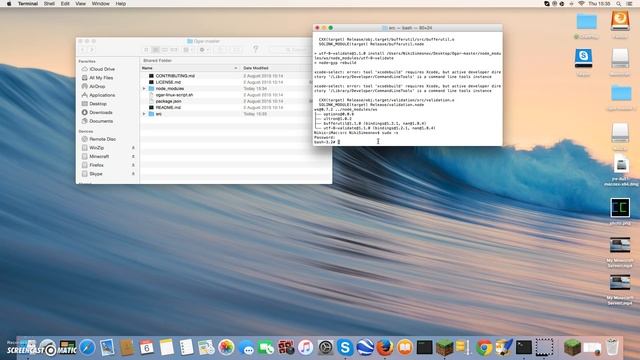Open the Window menu

(x=100, y=4)
